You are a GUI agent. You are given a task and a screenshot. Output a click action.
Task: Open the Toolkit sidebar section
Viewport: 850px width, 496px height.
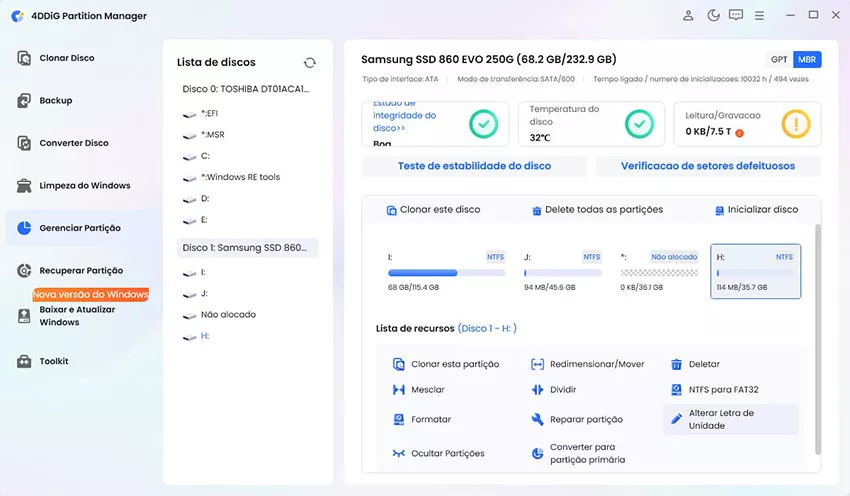click(x=43, y=361)
